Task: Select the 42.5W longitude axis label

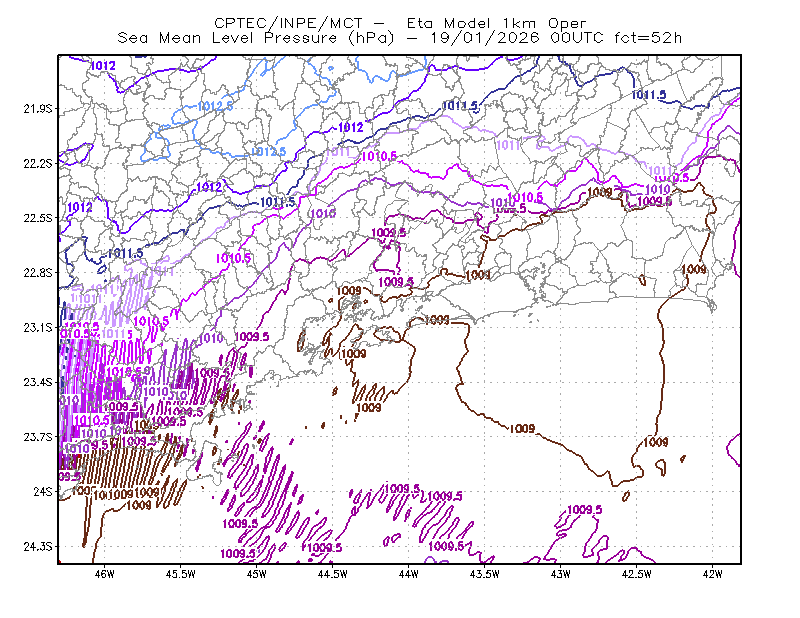Action: pyautogui.click(x=637, y=574)
